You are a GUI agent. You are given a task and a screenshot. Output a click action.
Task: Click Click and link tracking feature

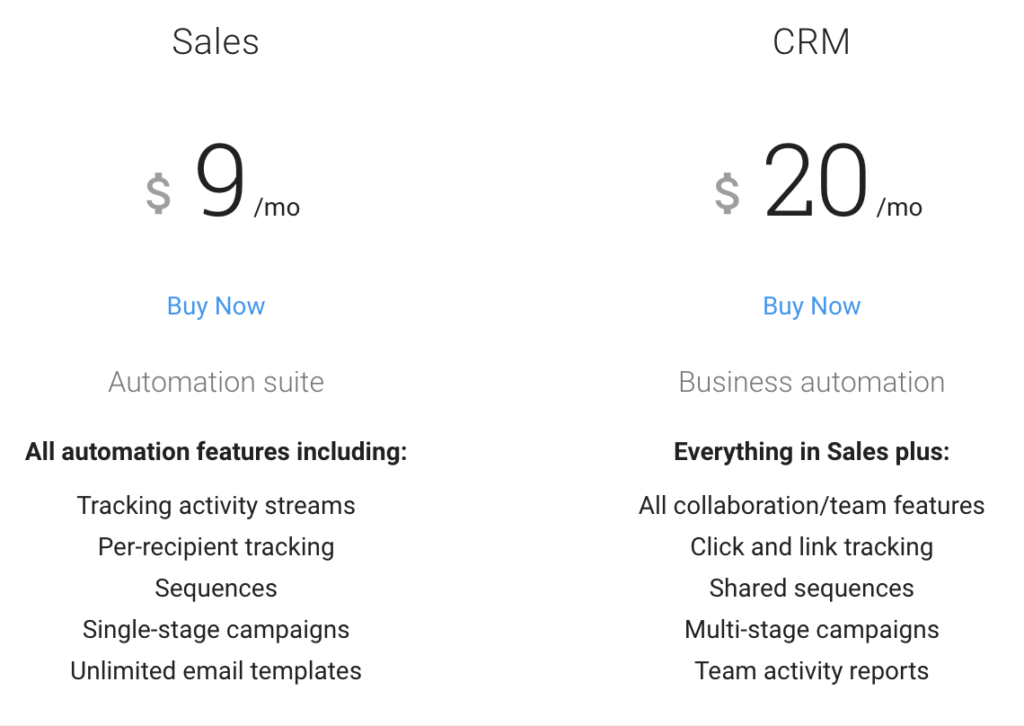[x=812, y=547]
